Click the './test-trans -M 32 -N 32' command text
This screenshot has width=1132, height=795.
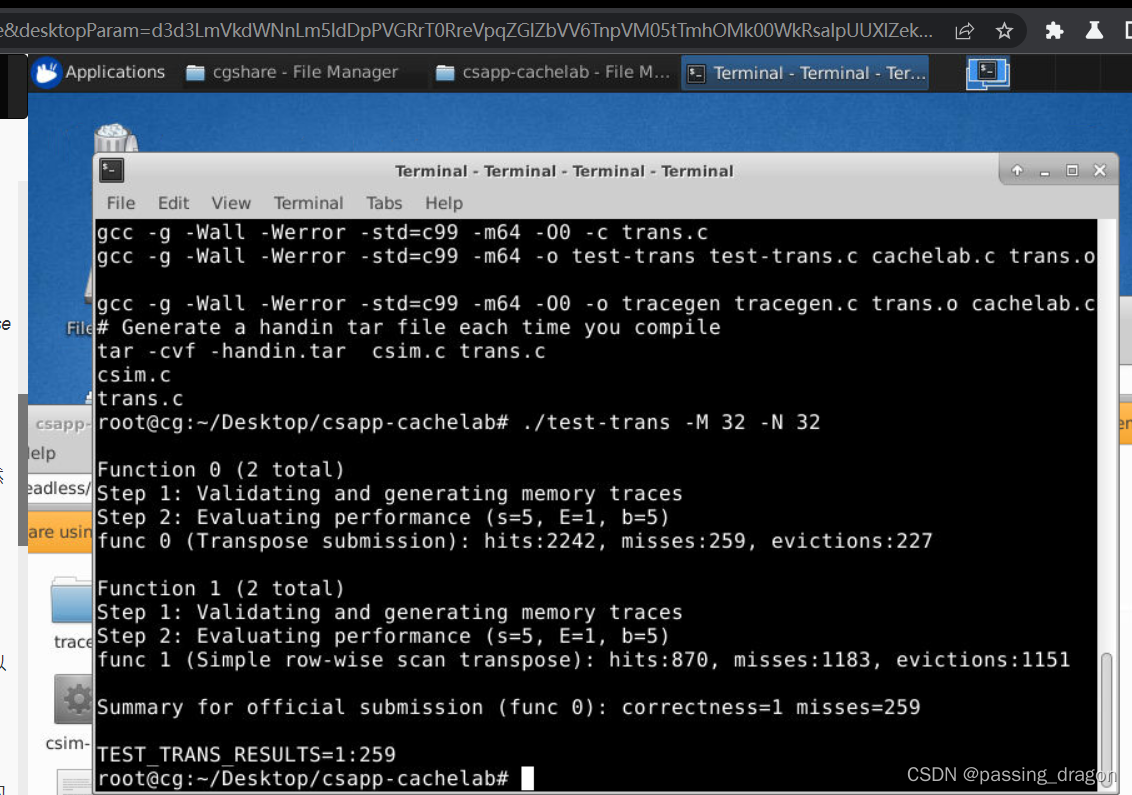pos(671,422)
